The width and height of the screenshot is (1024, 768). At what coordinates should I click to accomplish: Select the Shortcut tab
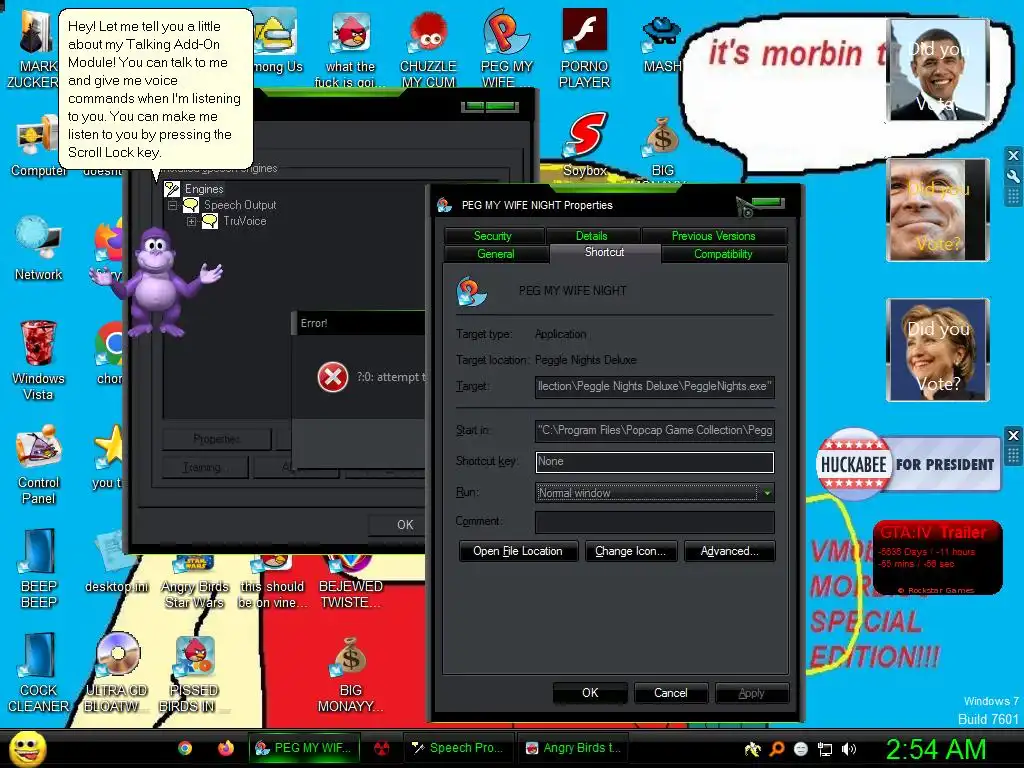point(605,253)
